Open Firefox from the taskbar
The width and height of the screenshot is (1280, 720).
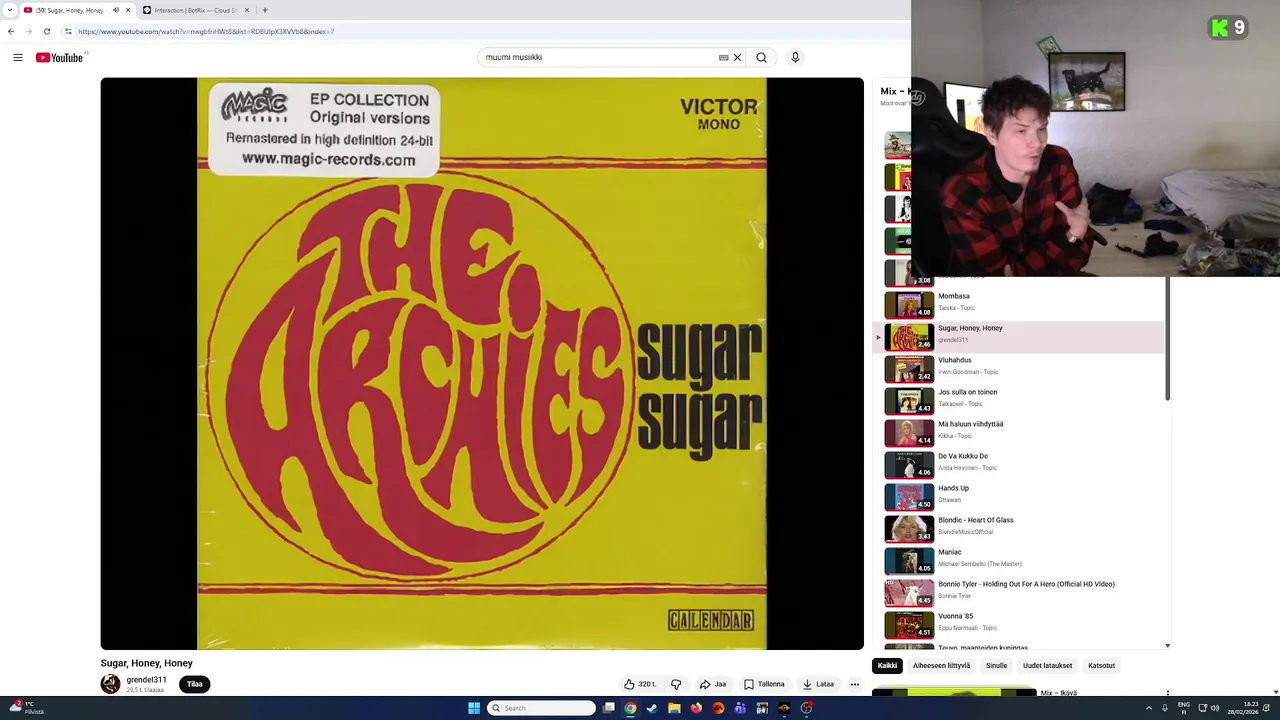point(696,708)
